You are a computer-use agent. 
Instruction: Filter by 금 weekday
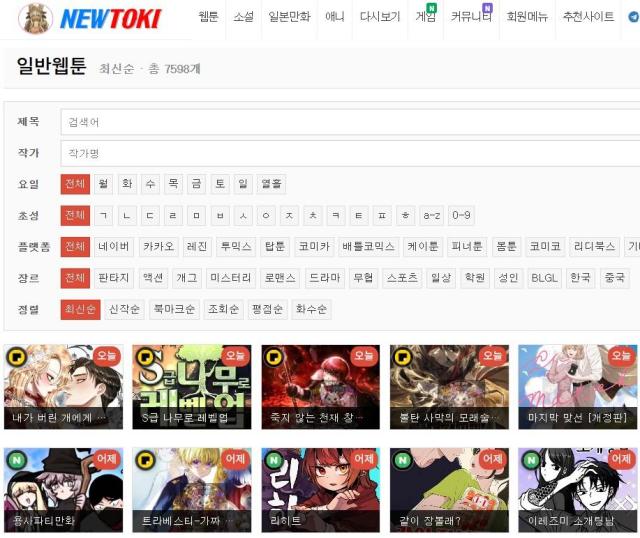click(197, 184)
